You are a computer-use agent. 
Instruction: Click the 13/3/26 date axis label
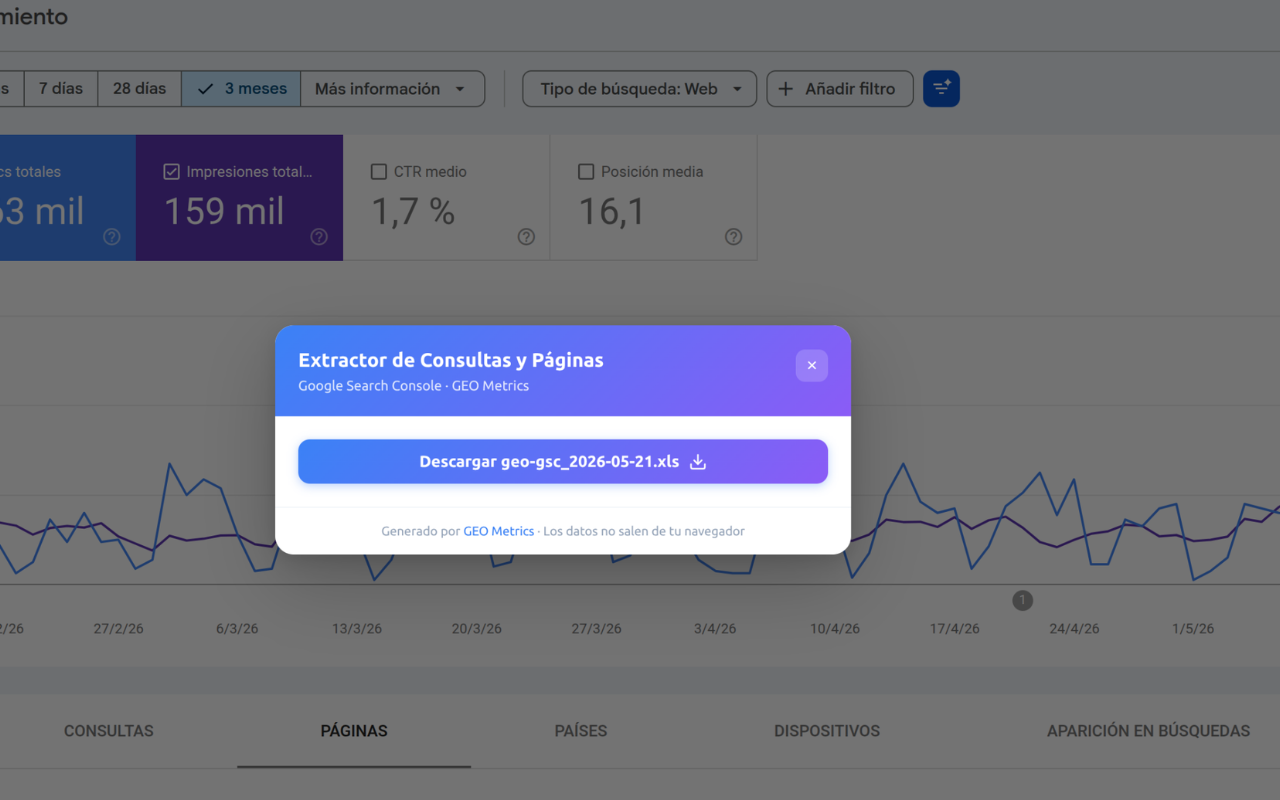point(357,629)
